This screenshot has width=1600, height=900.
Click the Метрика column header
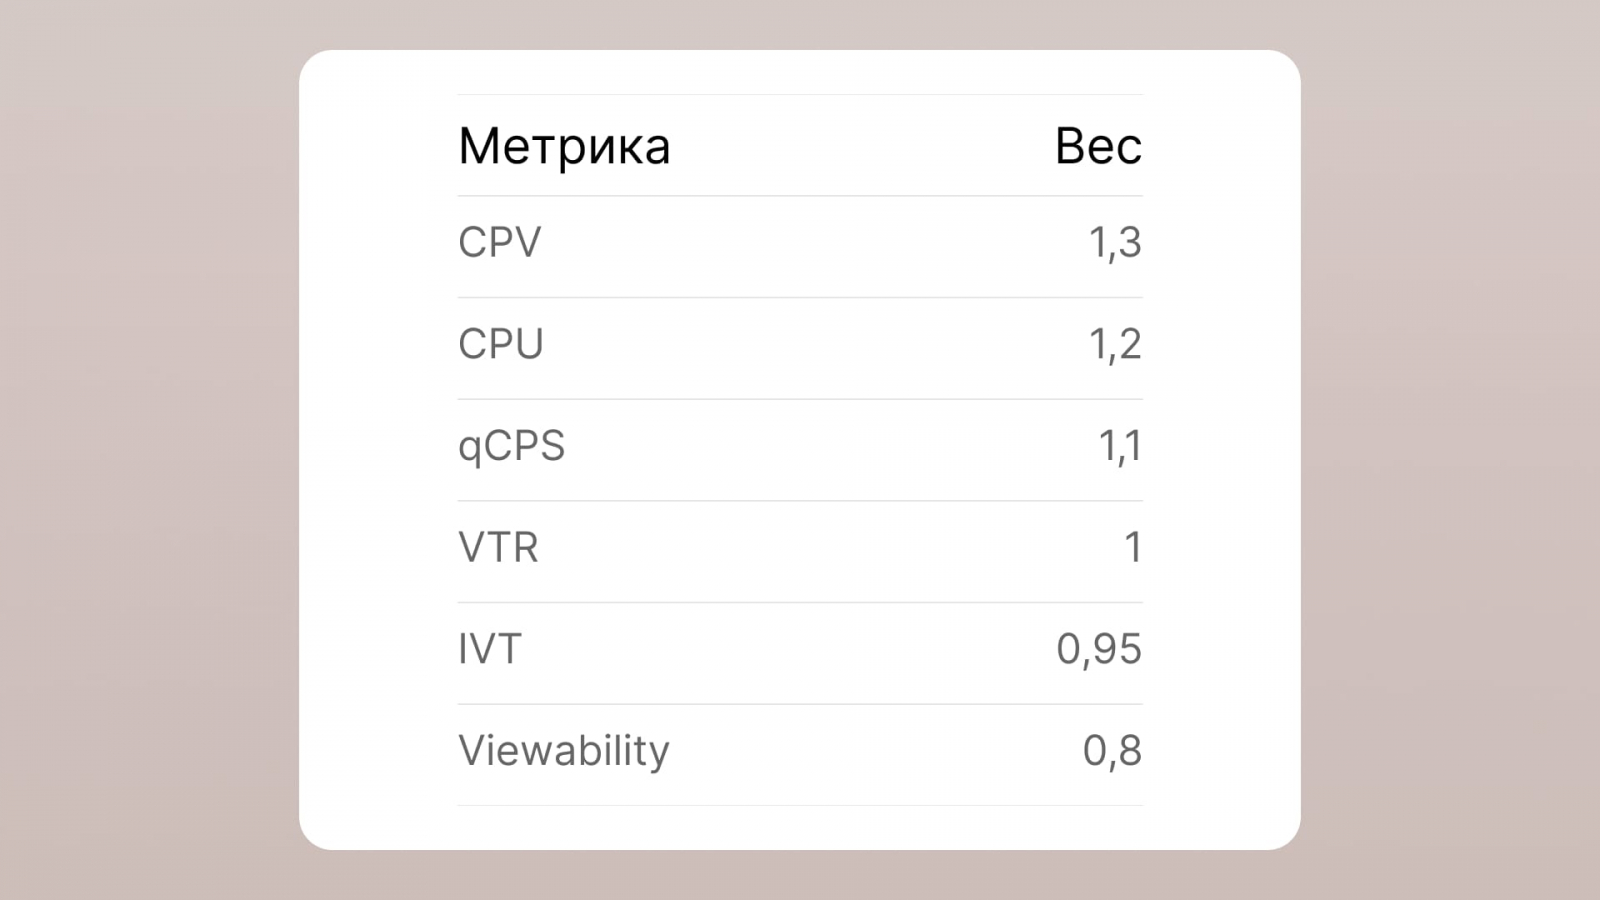[x=564, y=146]
